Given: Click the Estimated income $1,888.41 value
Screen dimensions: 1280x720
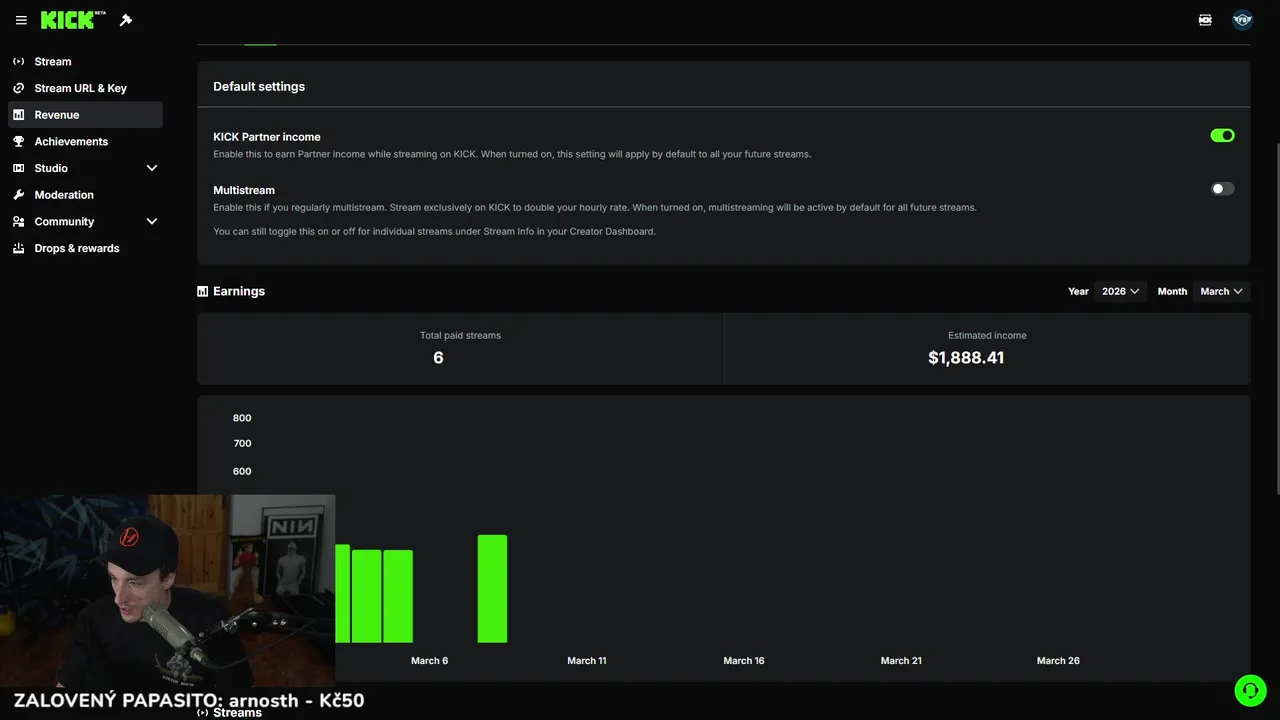Looking at the screenshot, I should [x=966, y=358].
